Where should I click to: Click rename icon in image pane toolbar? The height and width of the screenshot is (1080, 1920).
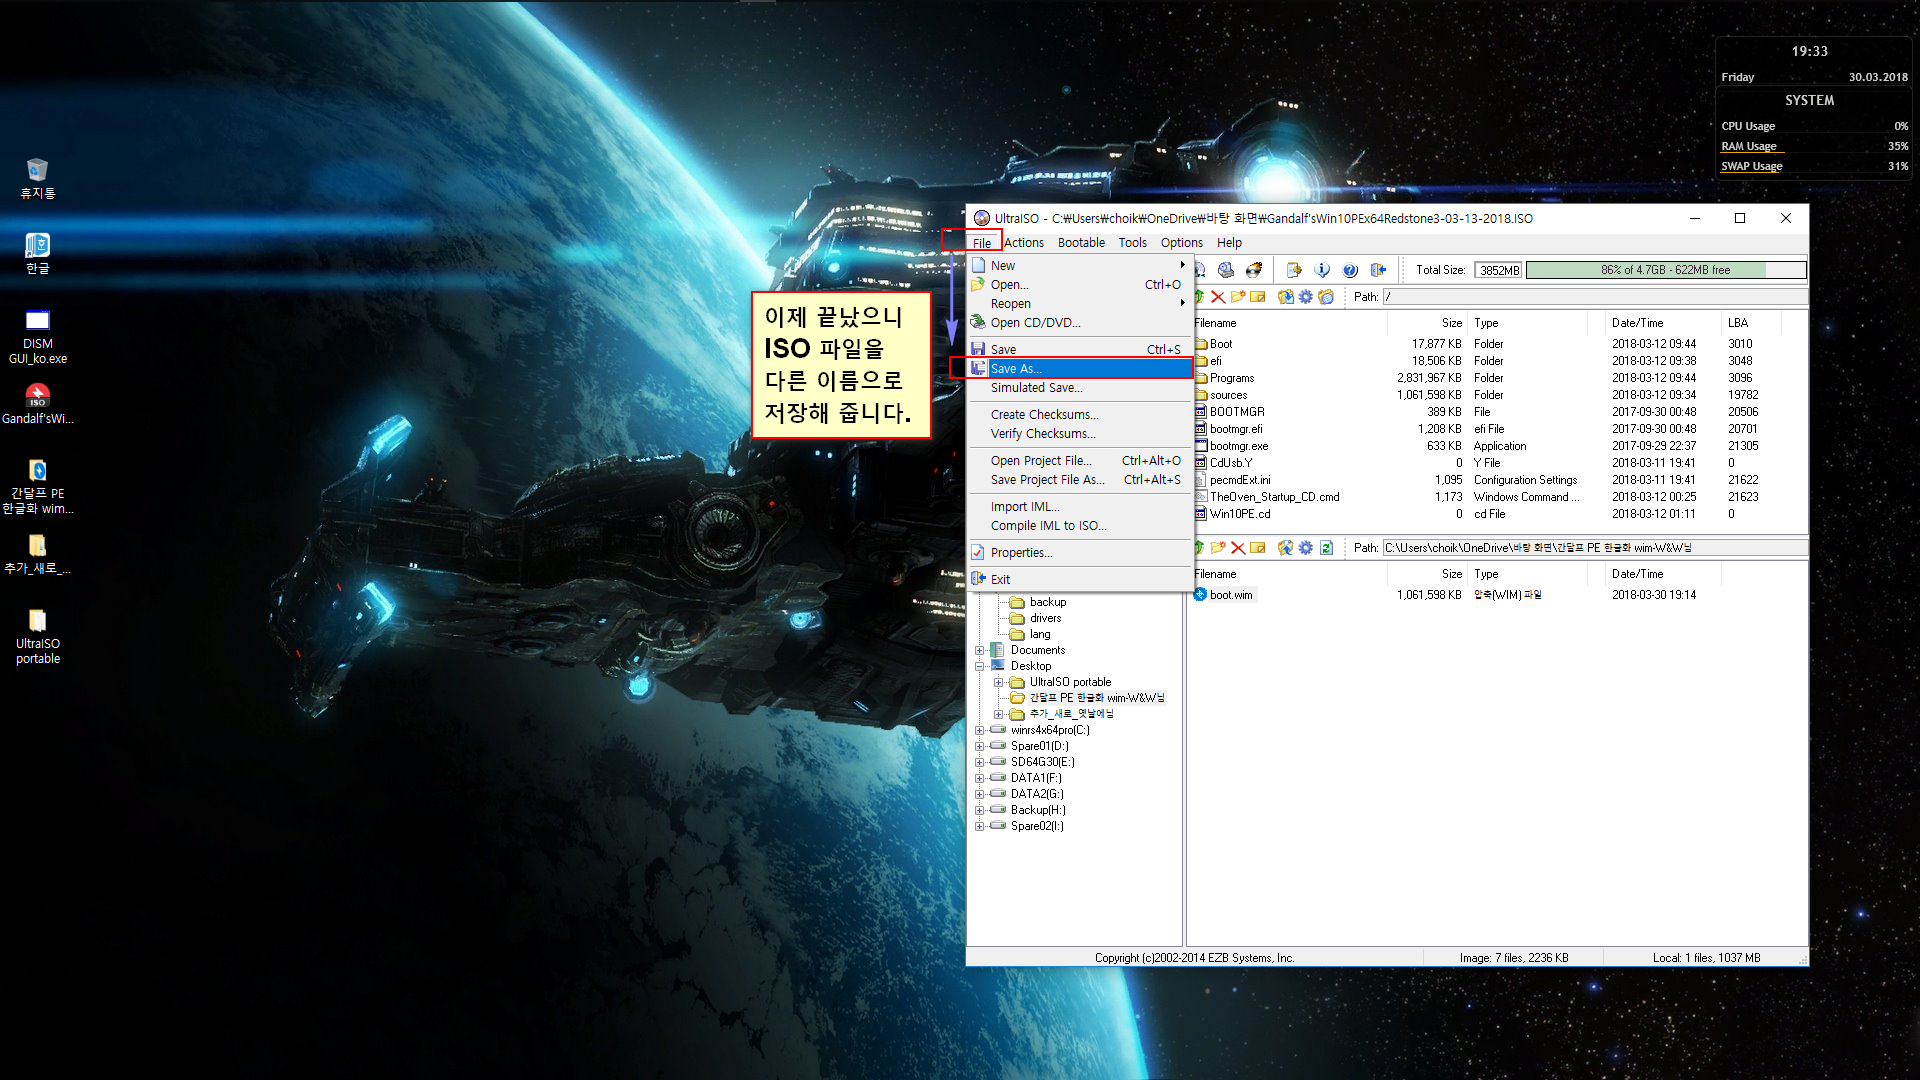click(1258, 297)
